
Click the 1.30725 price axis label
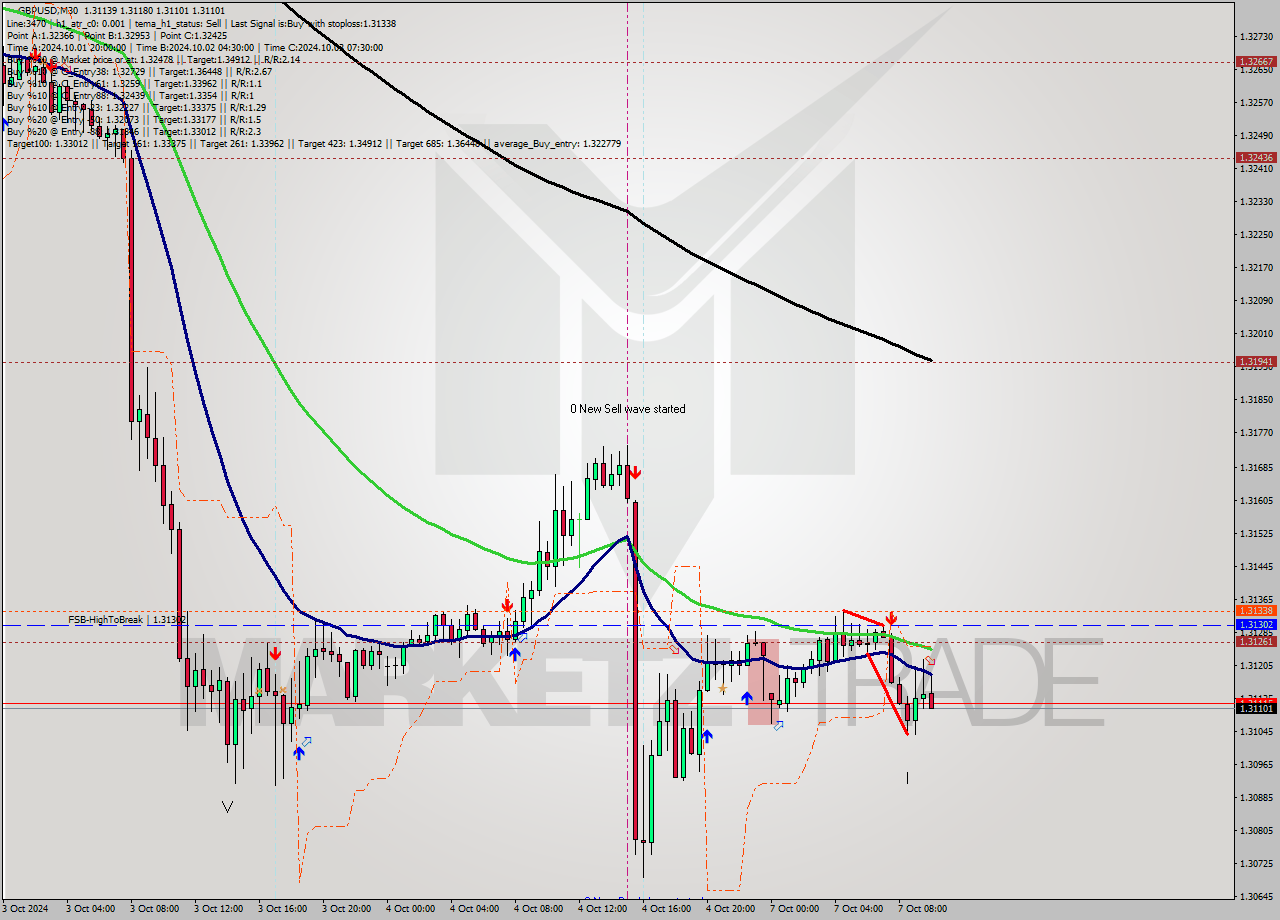1255,863
